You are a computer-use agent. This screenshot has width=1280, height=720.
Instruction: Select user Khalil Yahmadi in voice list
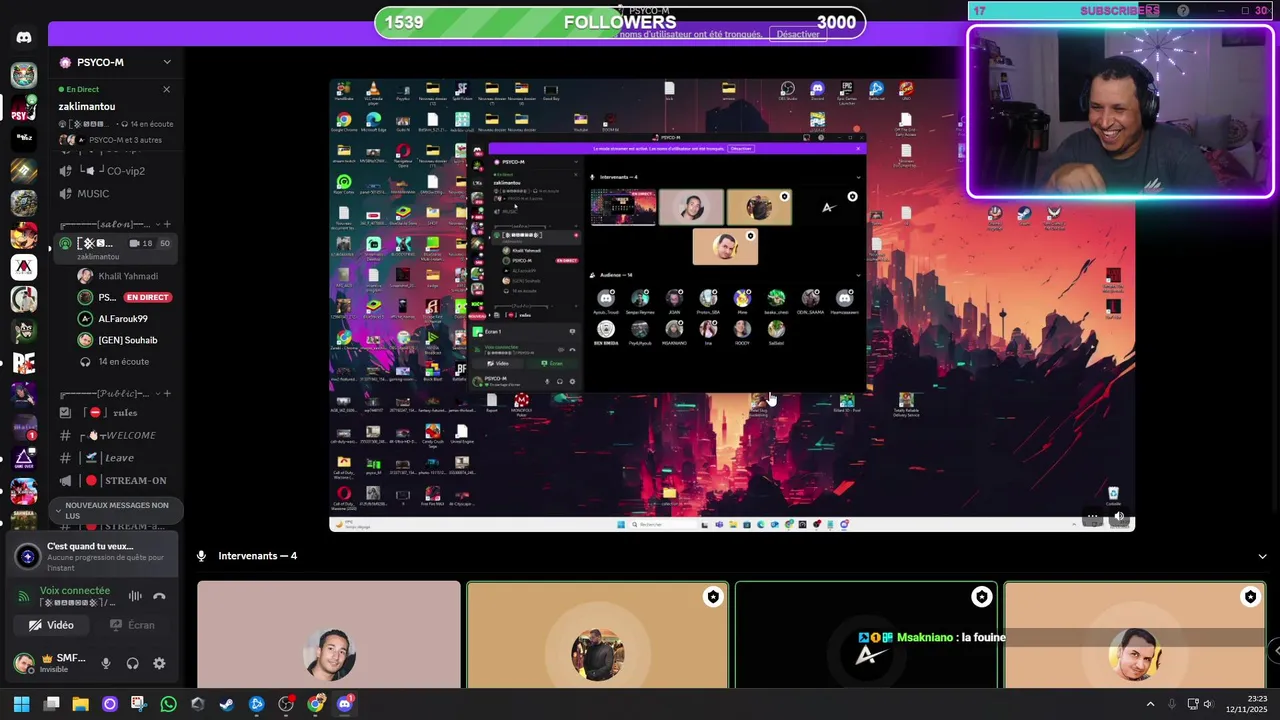[118, 276]
